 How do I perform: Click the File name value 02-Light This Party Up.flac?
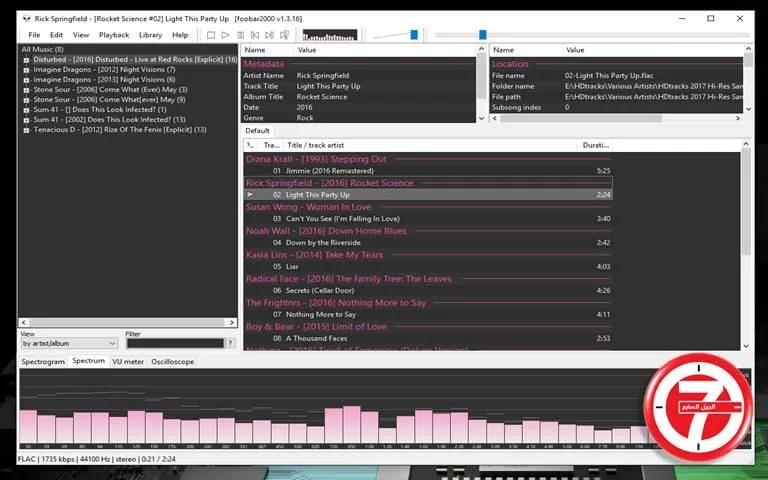coord(609,76)
